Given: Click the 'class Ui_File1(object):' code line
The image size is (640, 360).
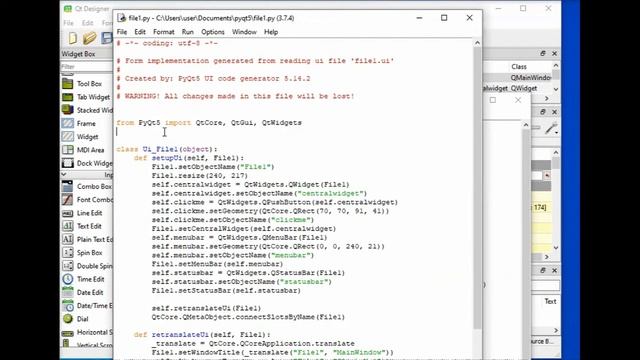Looking at the screenshot, I should coord(167,149).
